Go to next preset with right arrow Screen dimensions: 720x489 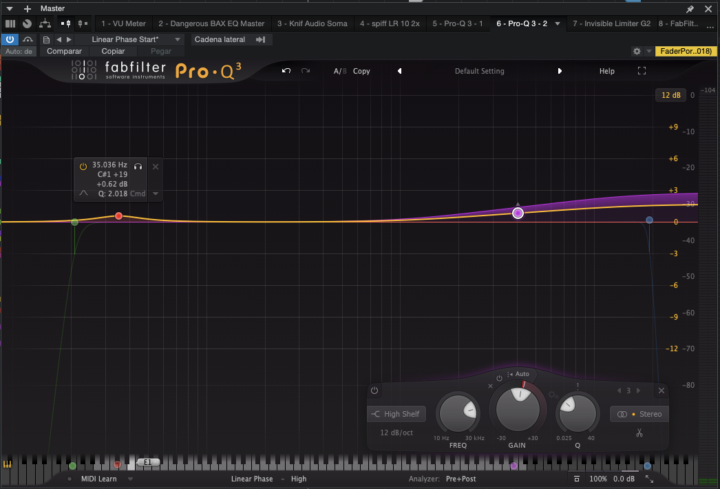(69, 39)
